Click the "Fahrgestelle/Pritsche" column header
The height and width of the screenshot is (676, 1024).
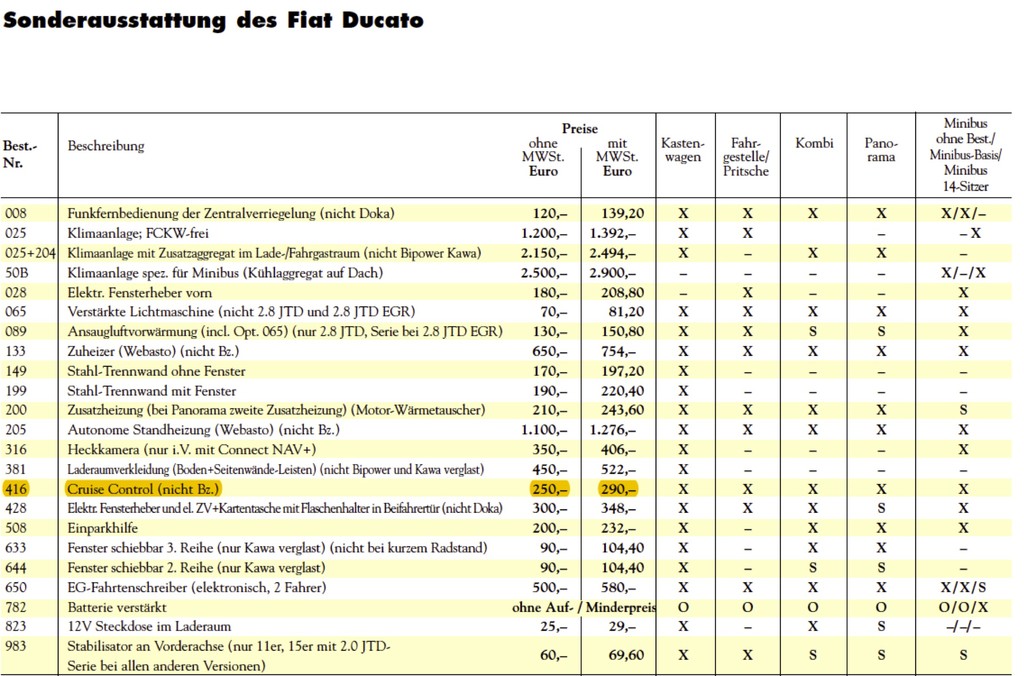coord(746,157)
